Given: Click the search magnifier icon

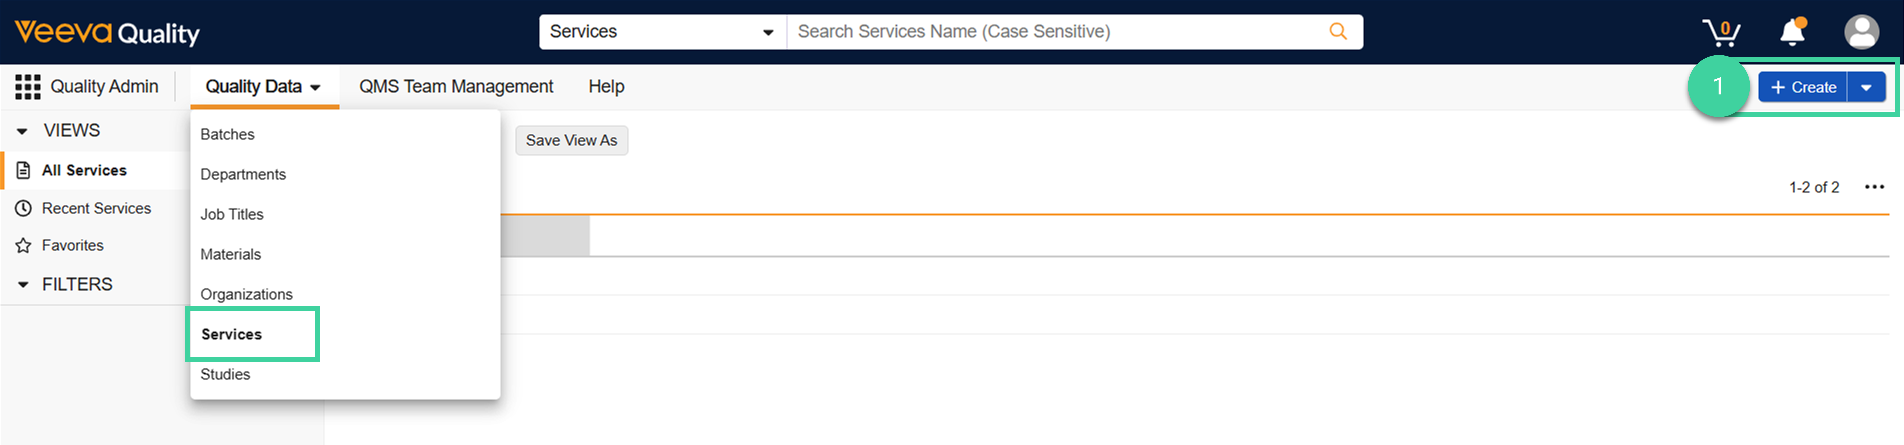Looking at the screenshot, I should [1338, 32].
